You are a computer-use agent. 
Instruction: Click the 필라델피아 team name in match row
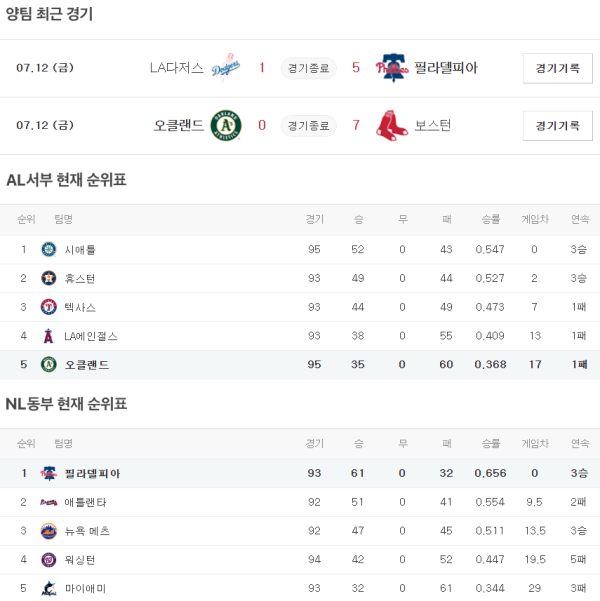[445, 68]
